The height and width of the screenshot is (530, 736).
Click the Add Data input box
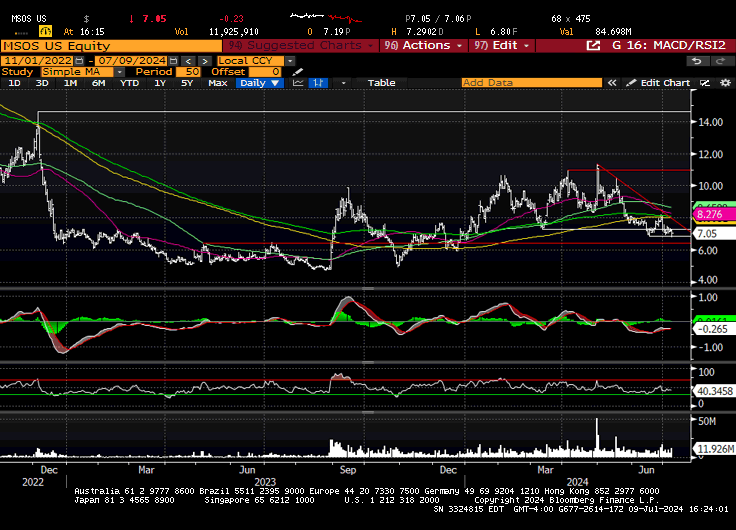point(531,83)
